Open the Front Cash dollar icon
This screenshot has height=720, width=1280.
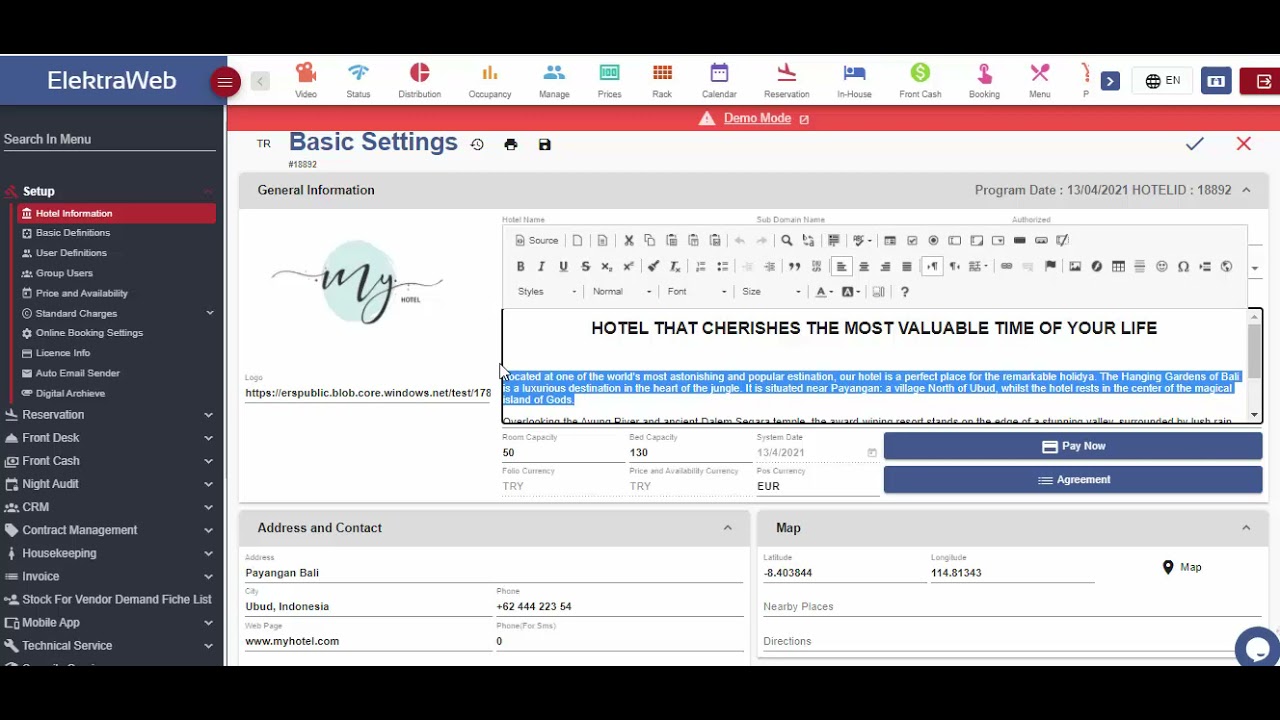coord(920,80)
